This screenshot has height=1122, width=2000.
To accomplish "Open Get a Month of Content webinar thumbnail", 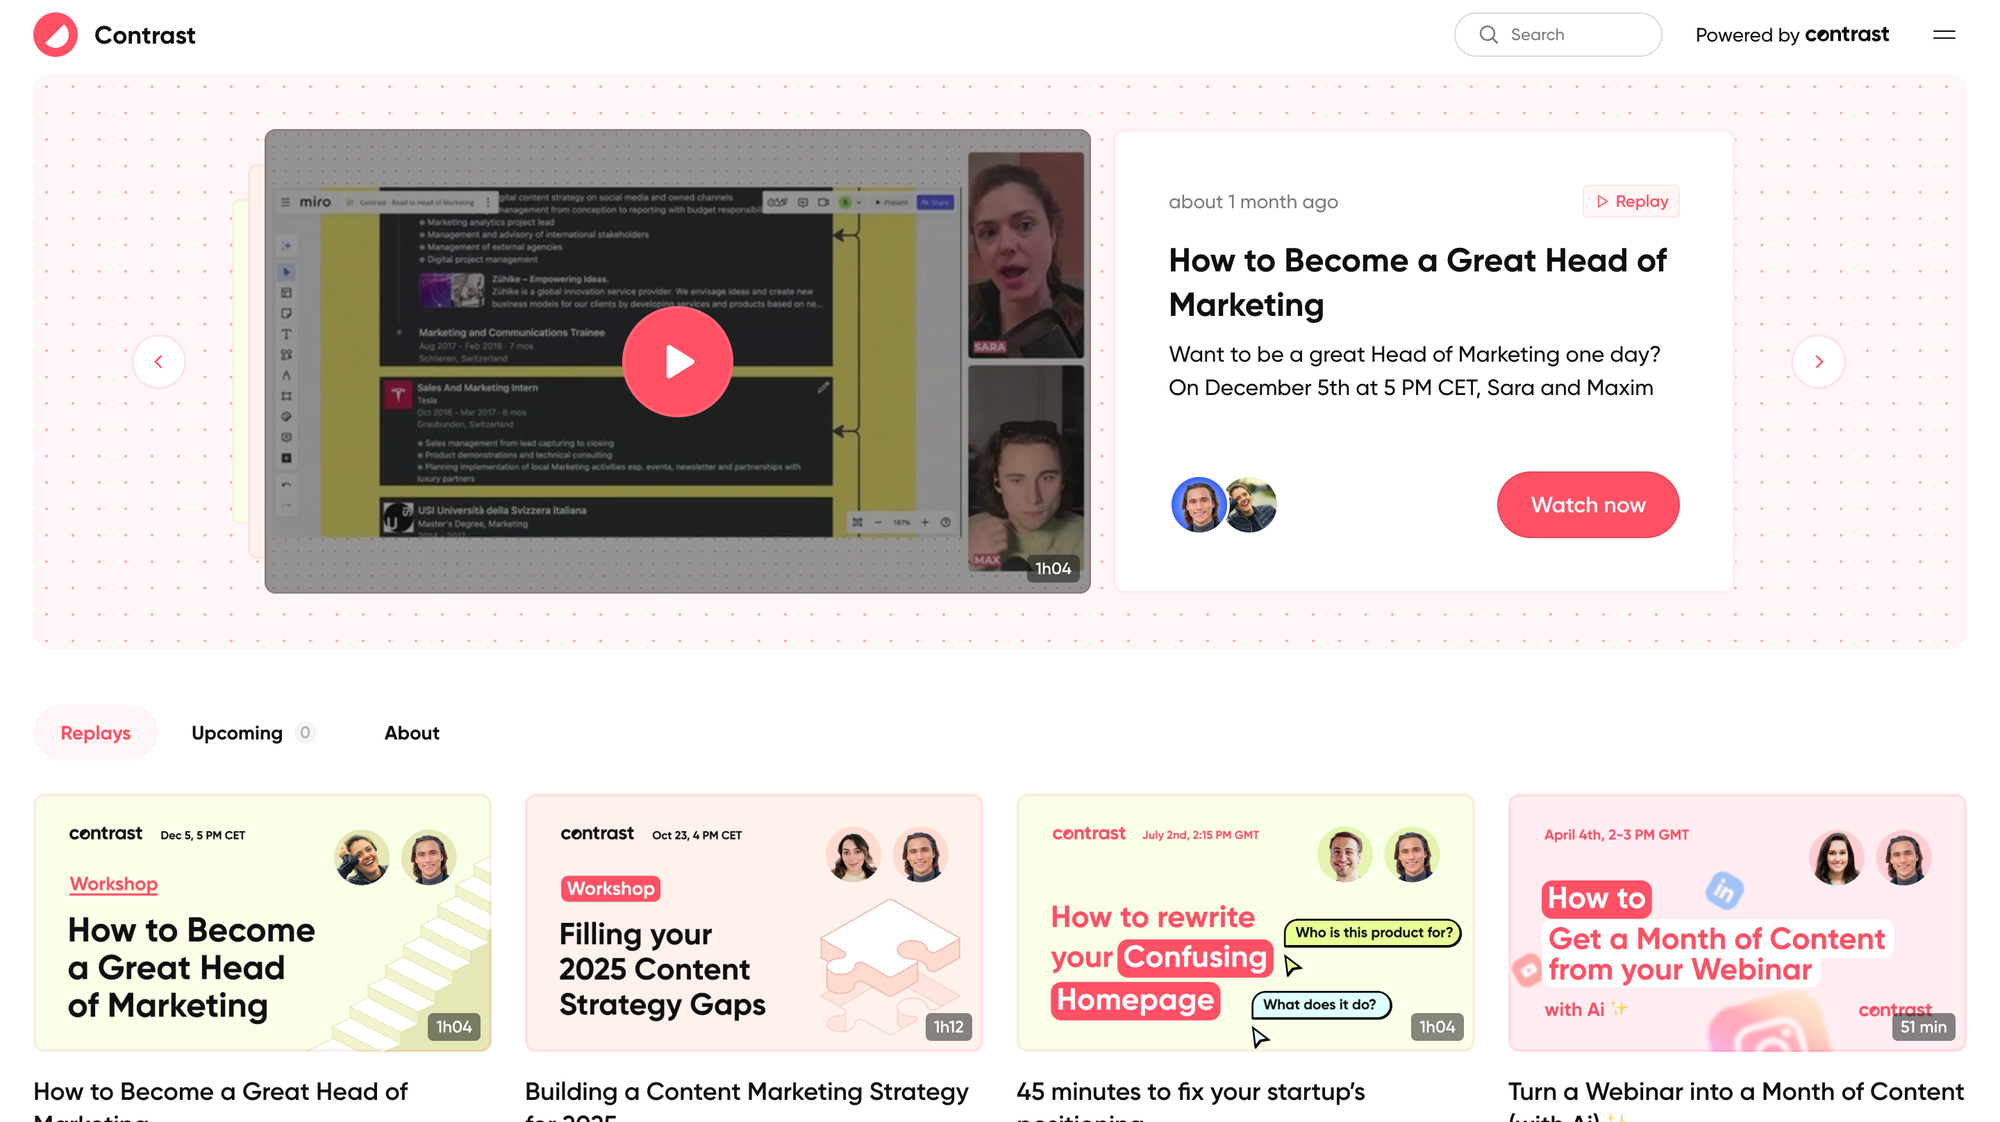I will tap(1736, 922).
